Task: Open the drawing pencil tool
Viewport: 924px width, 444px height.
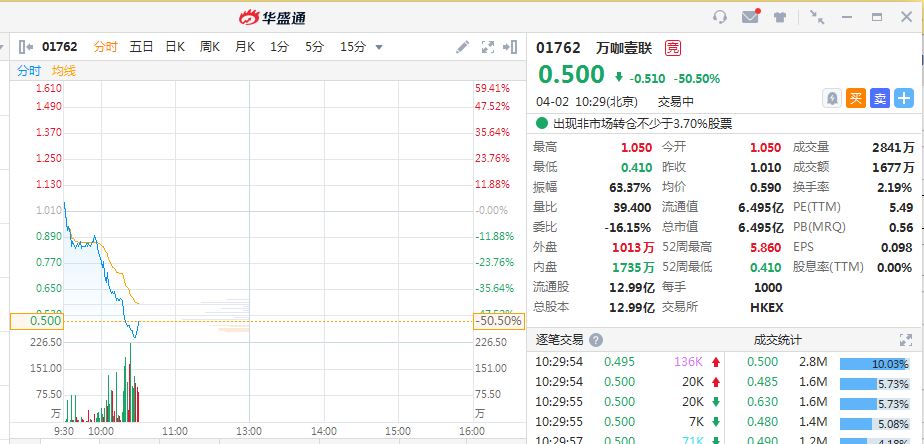Action: [463, 47]
